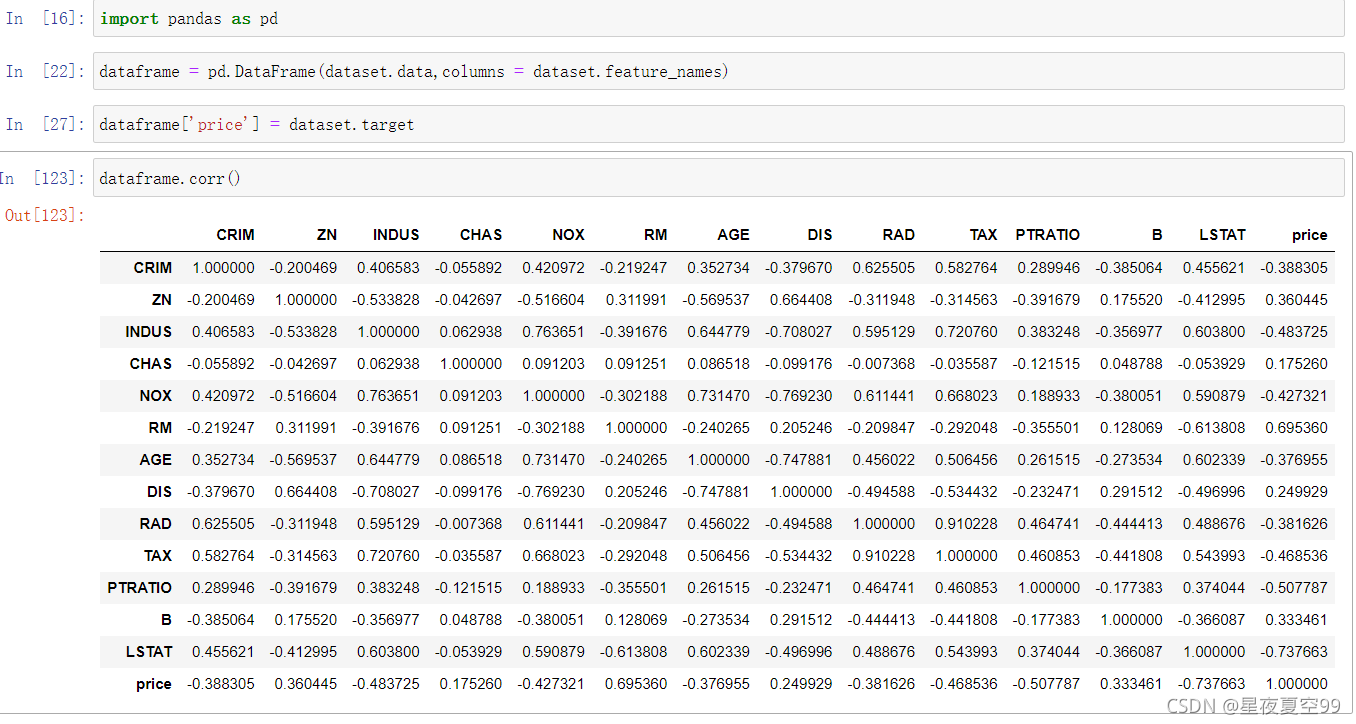This screenshot has height=724, width=1356.
Task: Click the 0.625505 value in CRIM row
Action: [x=883, y=268]
